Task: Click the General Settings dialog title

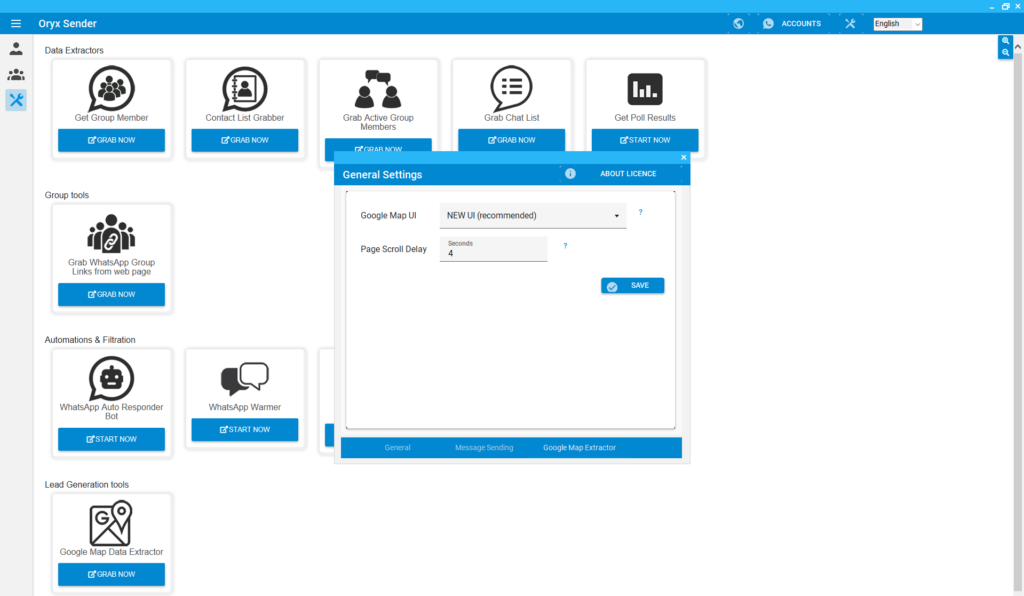Action: 382,175
